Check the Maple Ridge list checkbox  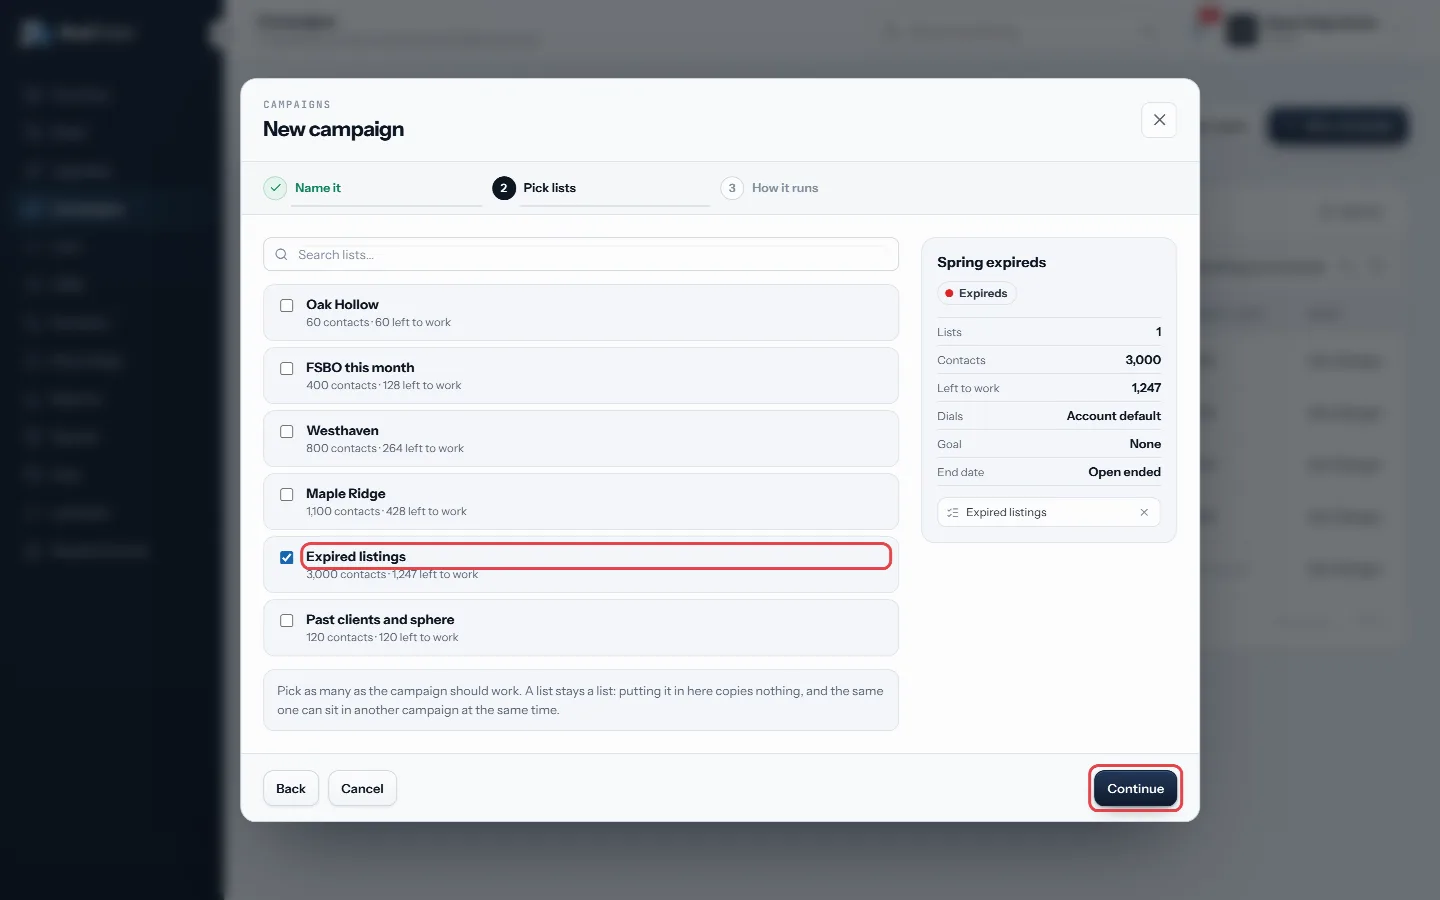point(287,494)
